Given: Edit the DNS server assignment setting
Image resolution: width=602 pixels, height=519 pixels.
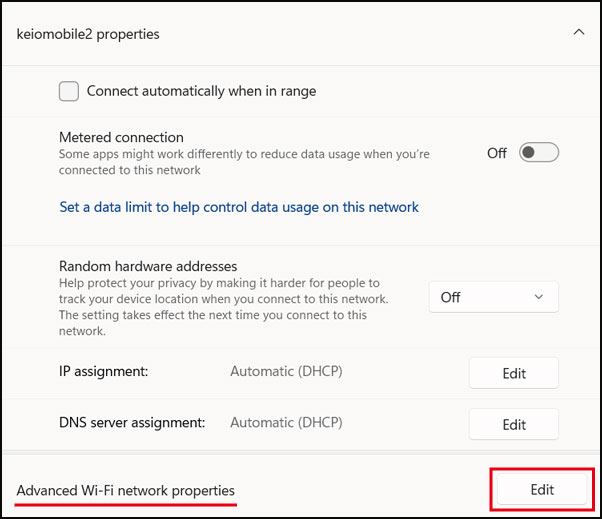Looking at the screenshot, I should coord(514,424).
